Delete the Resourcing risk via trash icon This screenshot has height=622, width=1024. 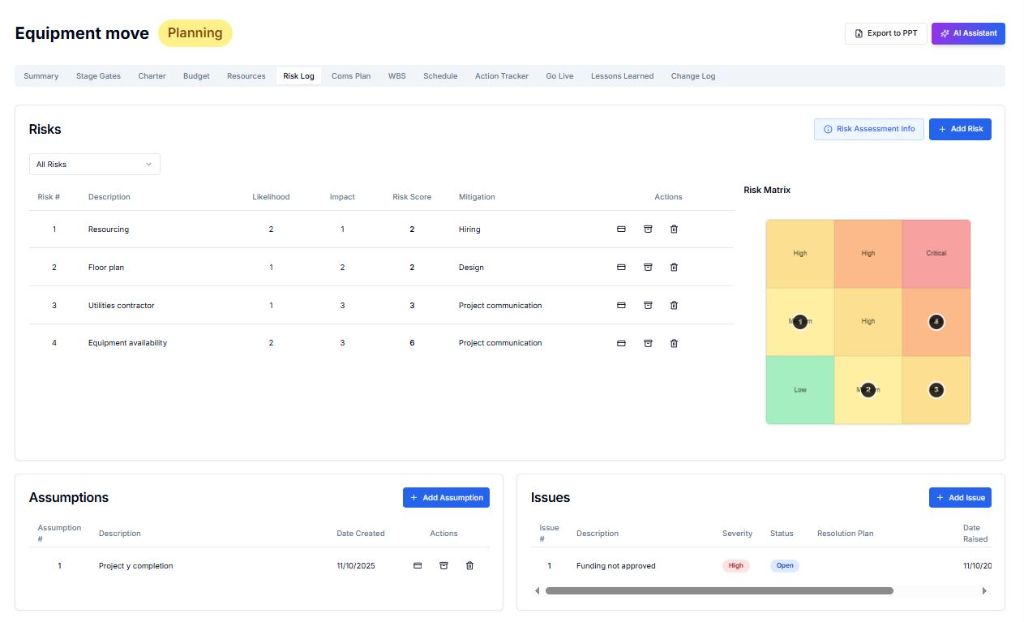point(673,229)
